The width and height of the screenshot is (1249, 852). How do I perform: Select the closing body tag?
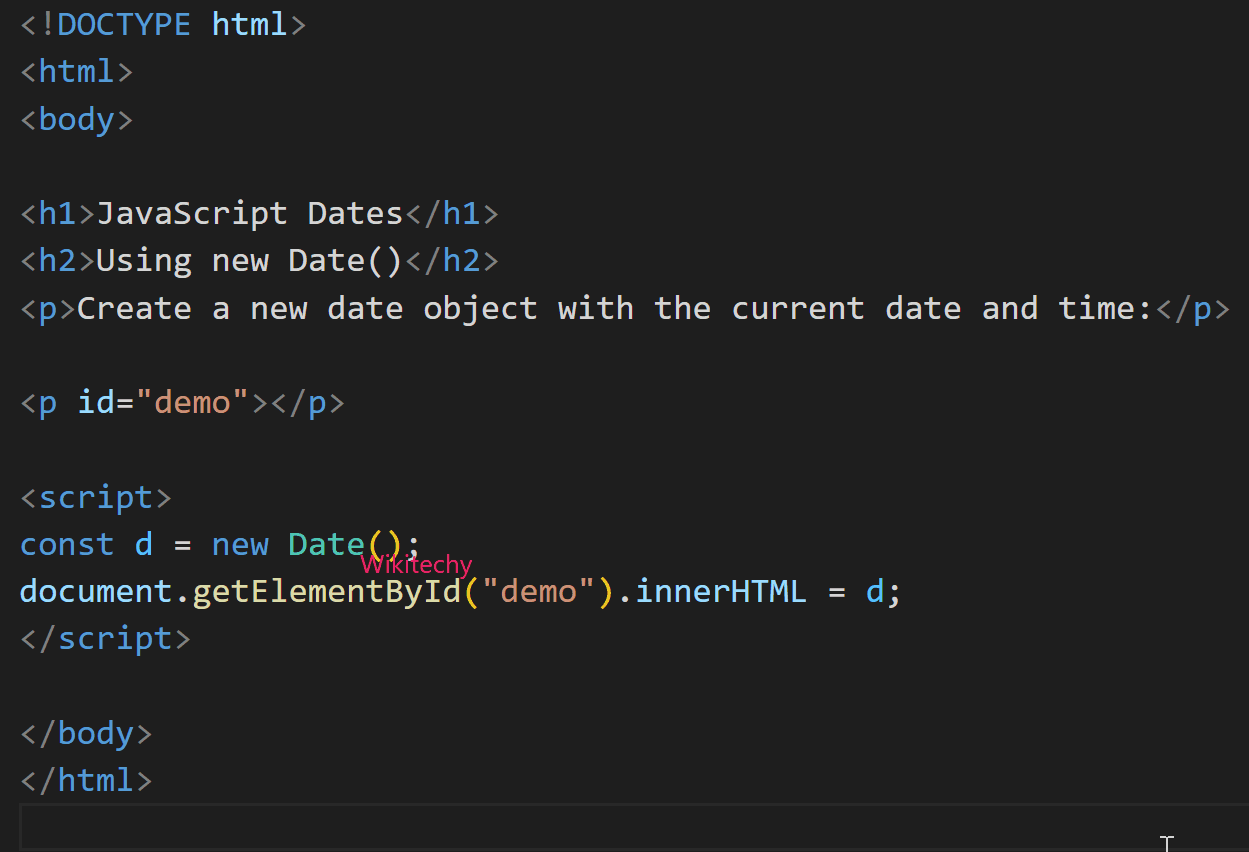(86, 733)
